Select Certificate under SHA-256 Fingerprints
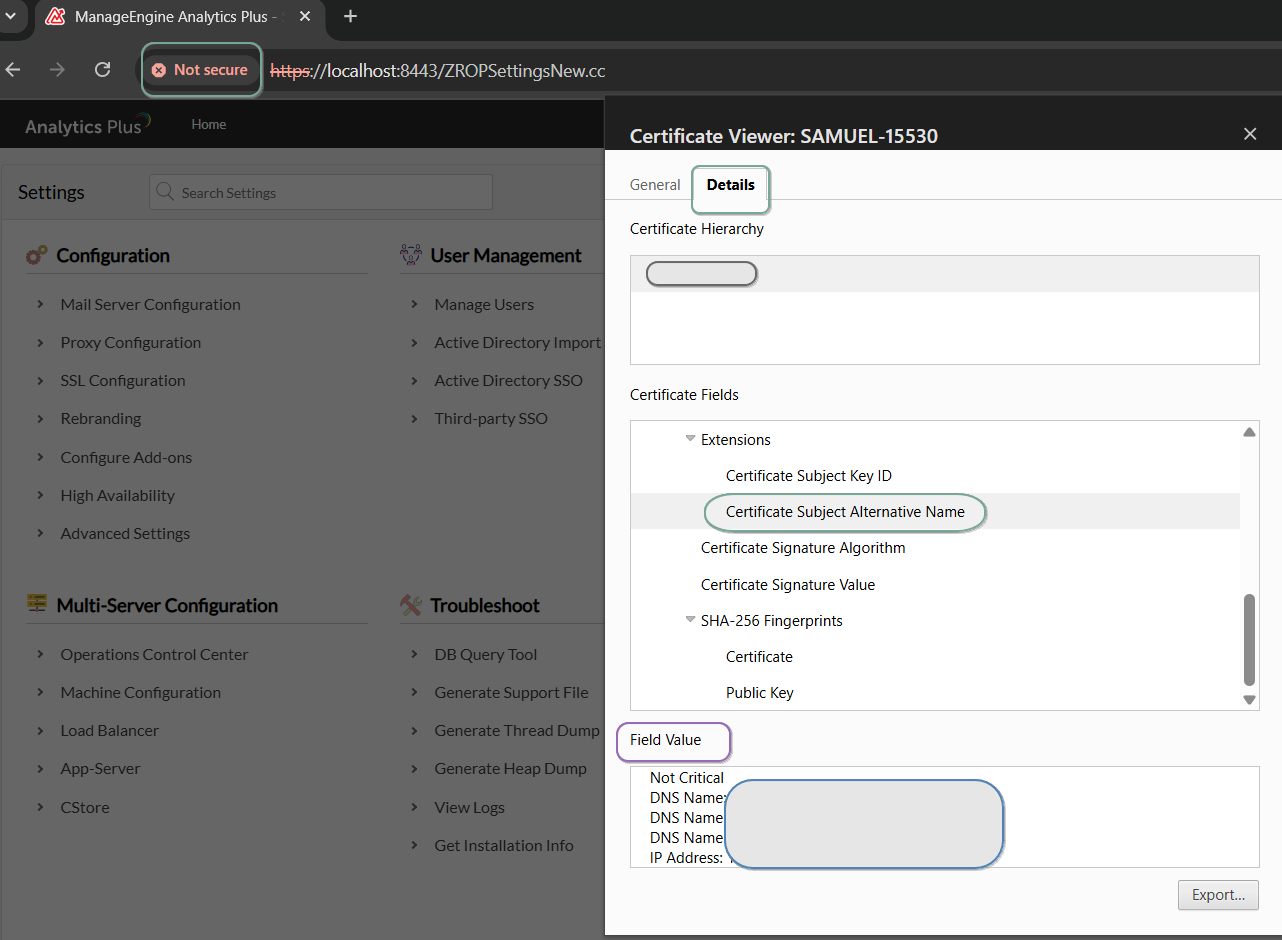The height and width of the screenshot is (940, 1282). coord(759,657)
